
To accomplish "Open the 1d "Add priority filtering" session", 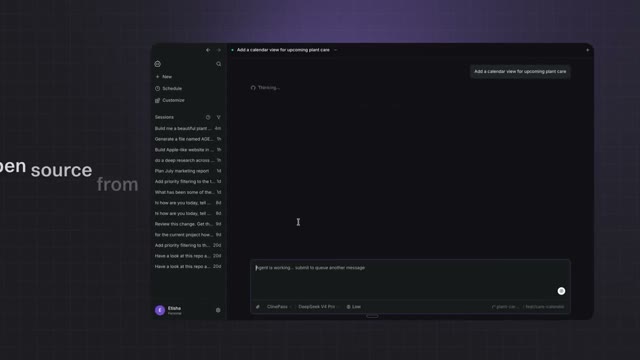I will 188,181.
